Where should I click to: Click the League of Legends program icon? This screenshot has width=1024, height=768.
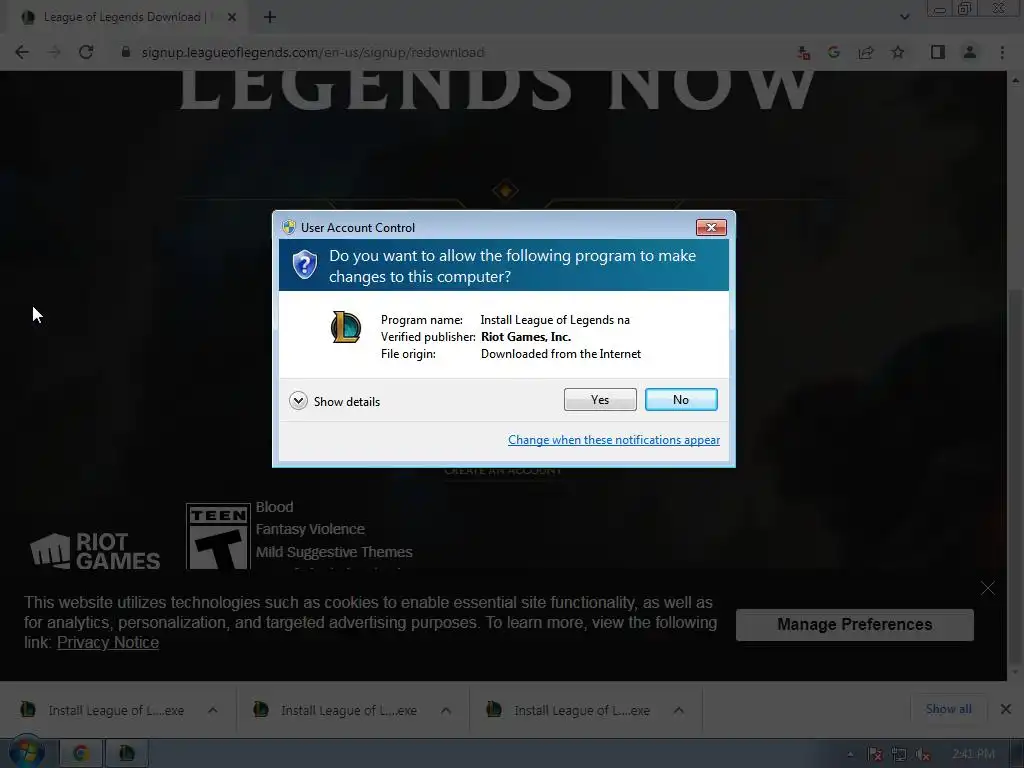click(x=345, y=327)
